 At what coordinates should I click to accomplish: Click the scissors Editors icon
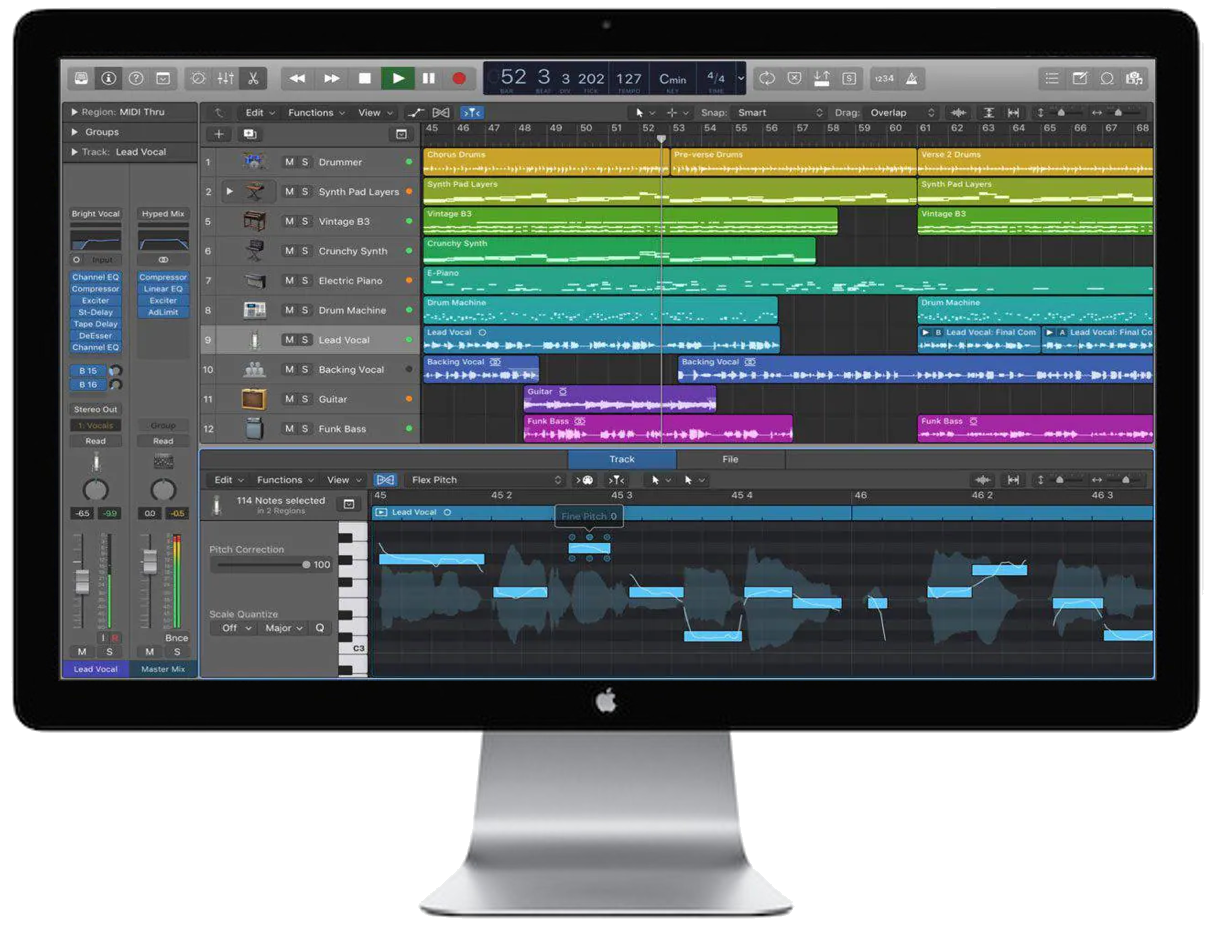[253, 78]
